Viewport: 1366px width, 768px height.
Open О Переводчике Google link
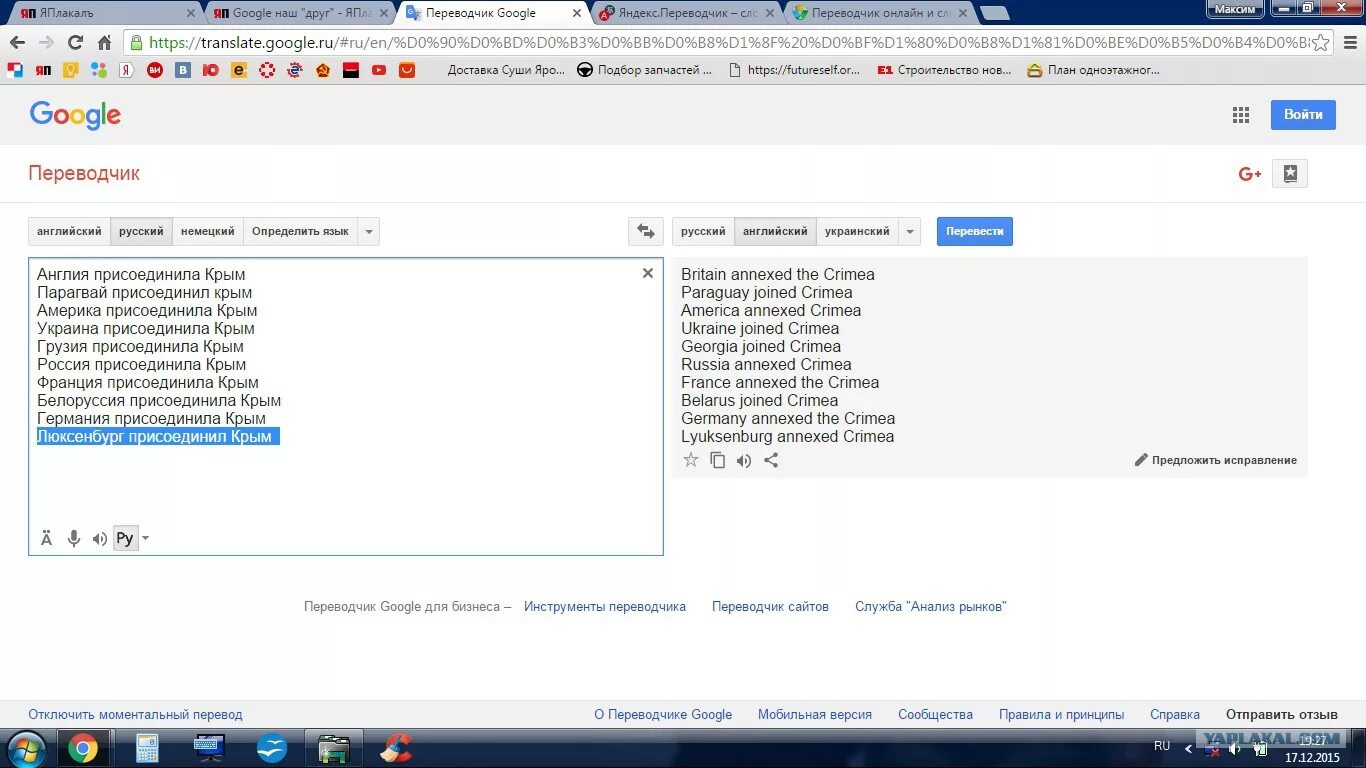coord(663,714)
